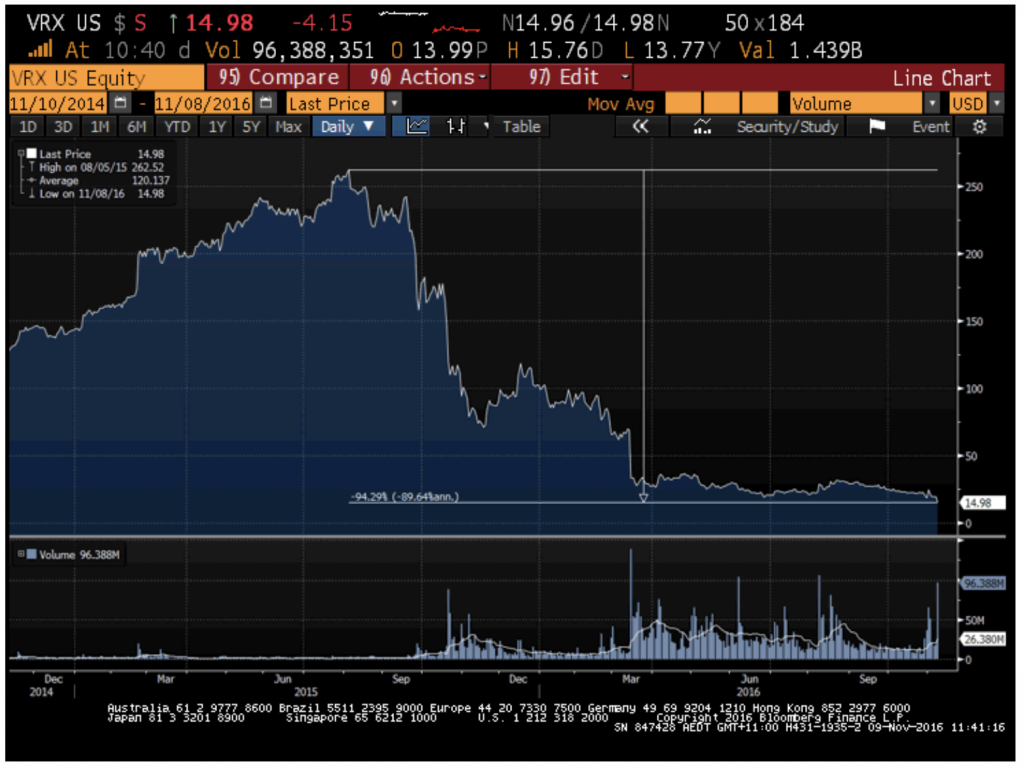Image resolution: width=1024 pixels, height=768 pixels.
Task: Expand chart type options arrow
Action: click(x=486, y=126)
